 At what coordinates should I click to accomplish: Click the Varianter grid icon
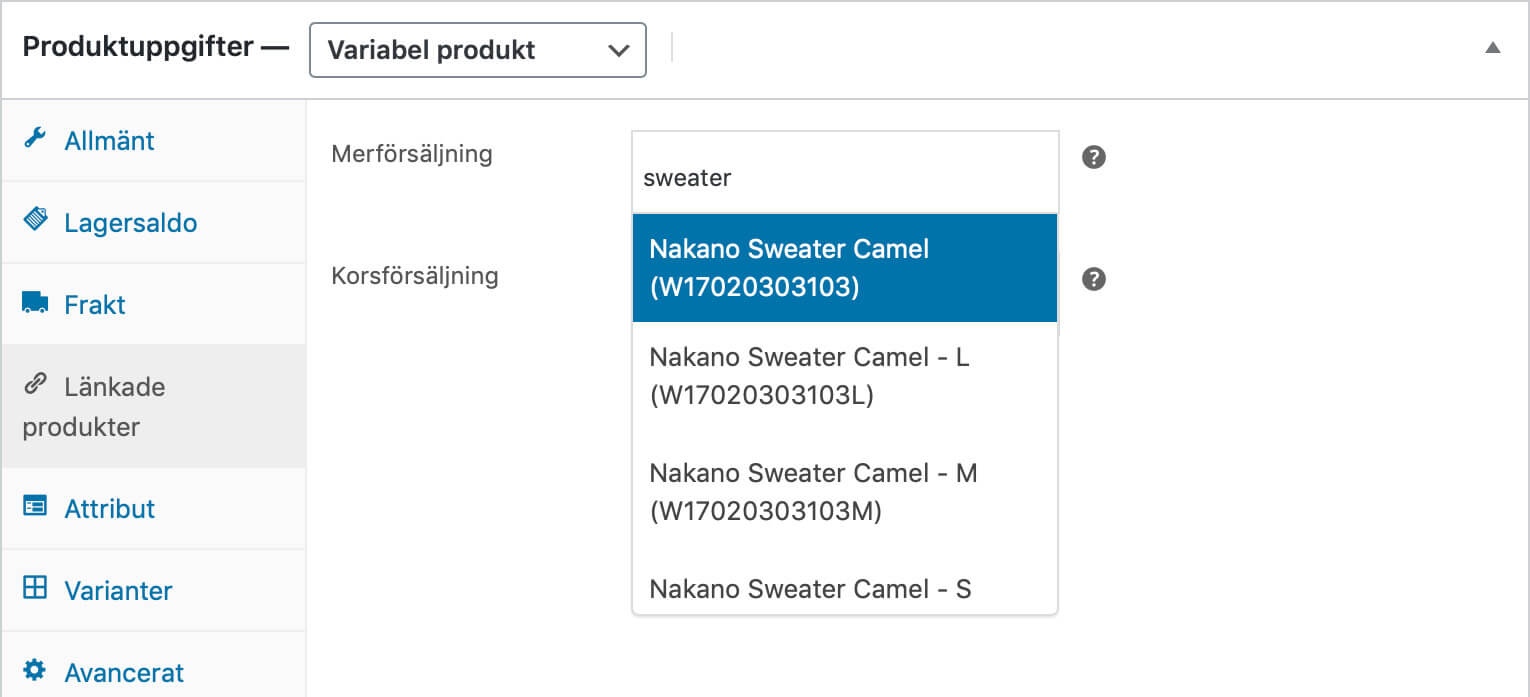(x=35, y=589)
